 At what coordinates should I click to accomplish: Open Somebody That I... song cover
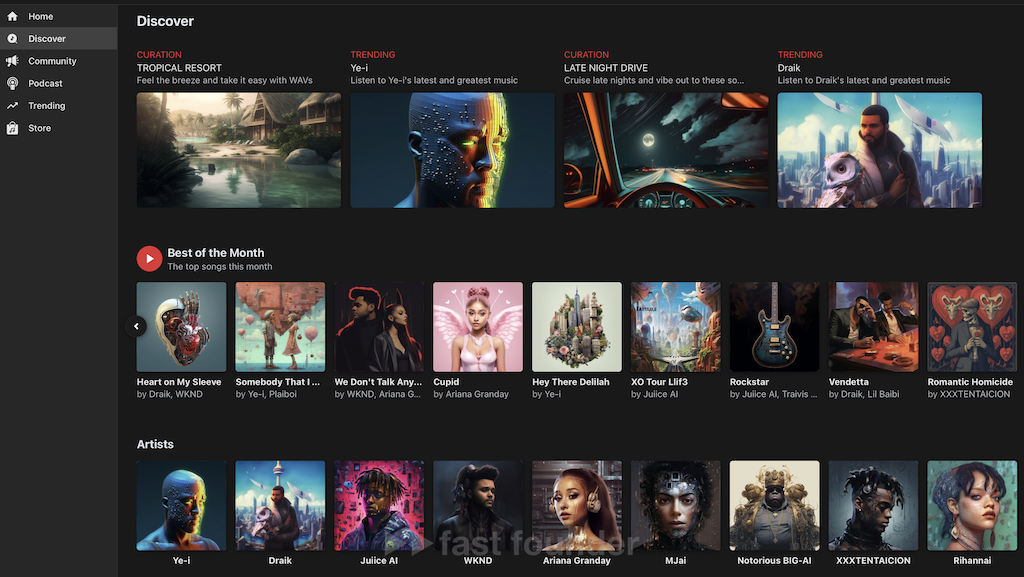point(280,327)
